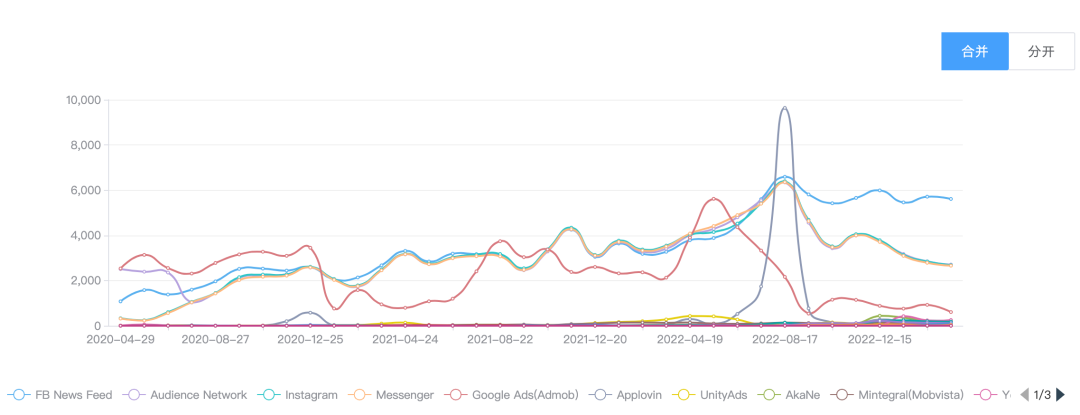Toggle FB News Feed series in legend
Screen dimensions: 1080x415
click(60, 395)
